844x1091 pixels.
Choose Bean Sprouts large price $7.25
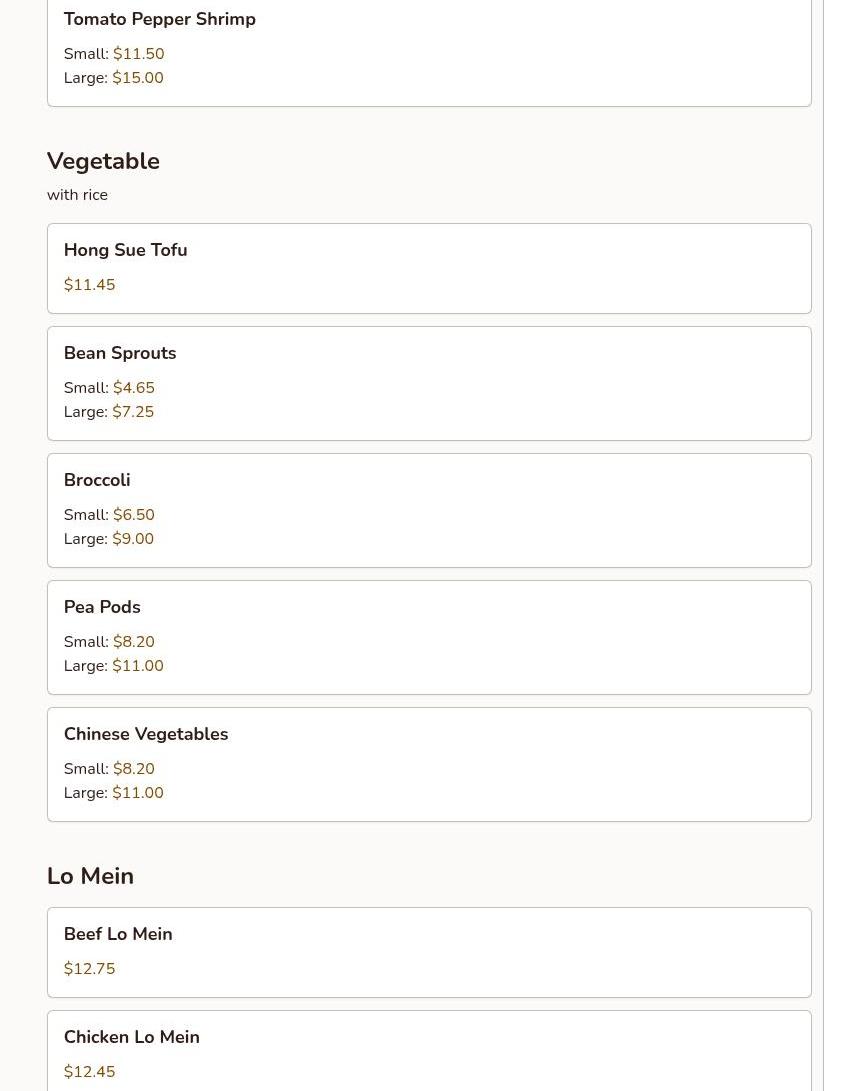(133, 412)
